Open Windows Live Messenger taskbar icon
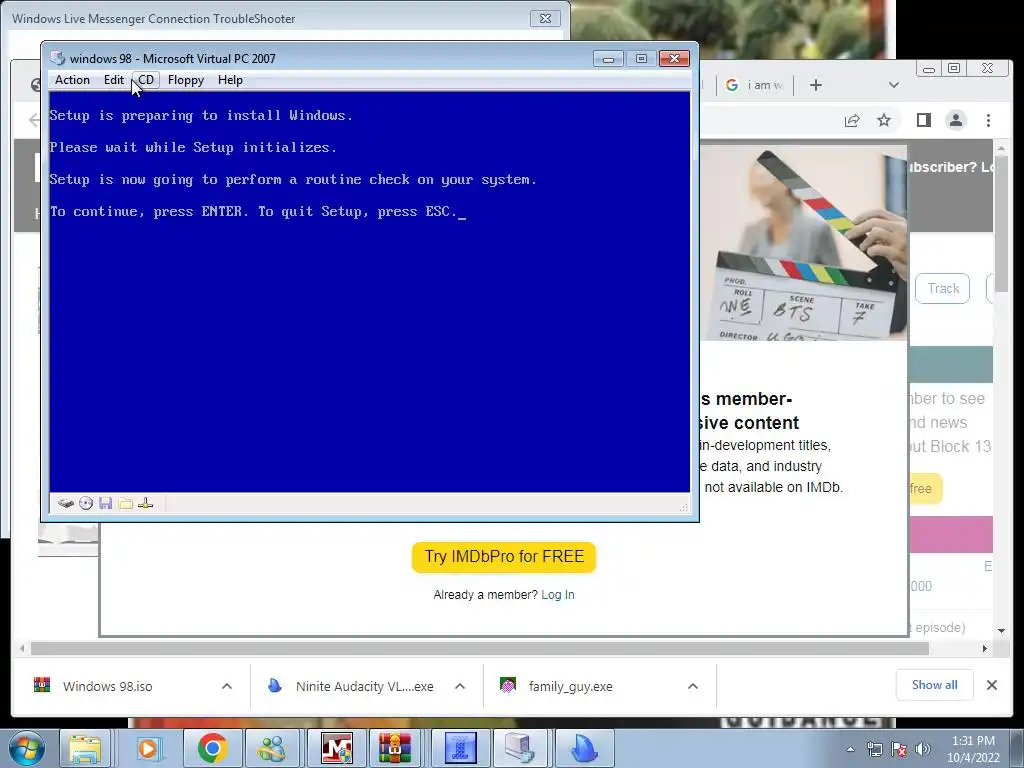Viewport: 1024px width, 768px height. (272, 748)
